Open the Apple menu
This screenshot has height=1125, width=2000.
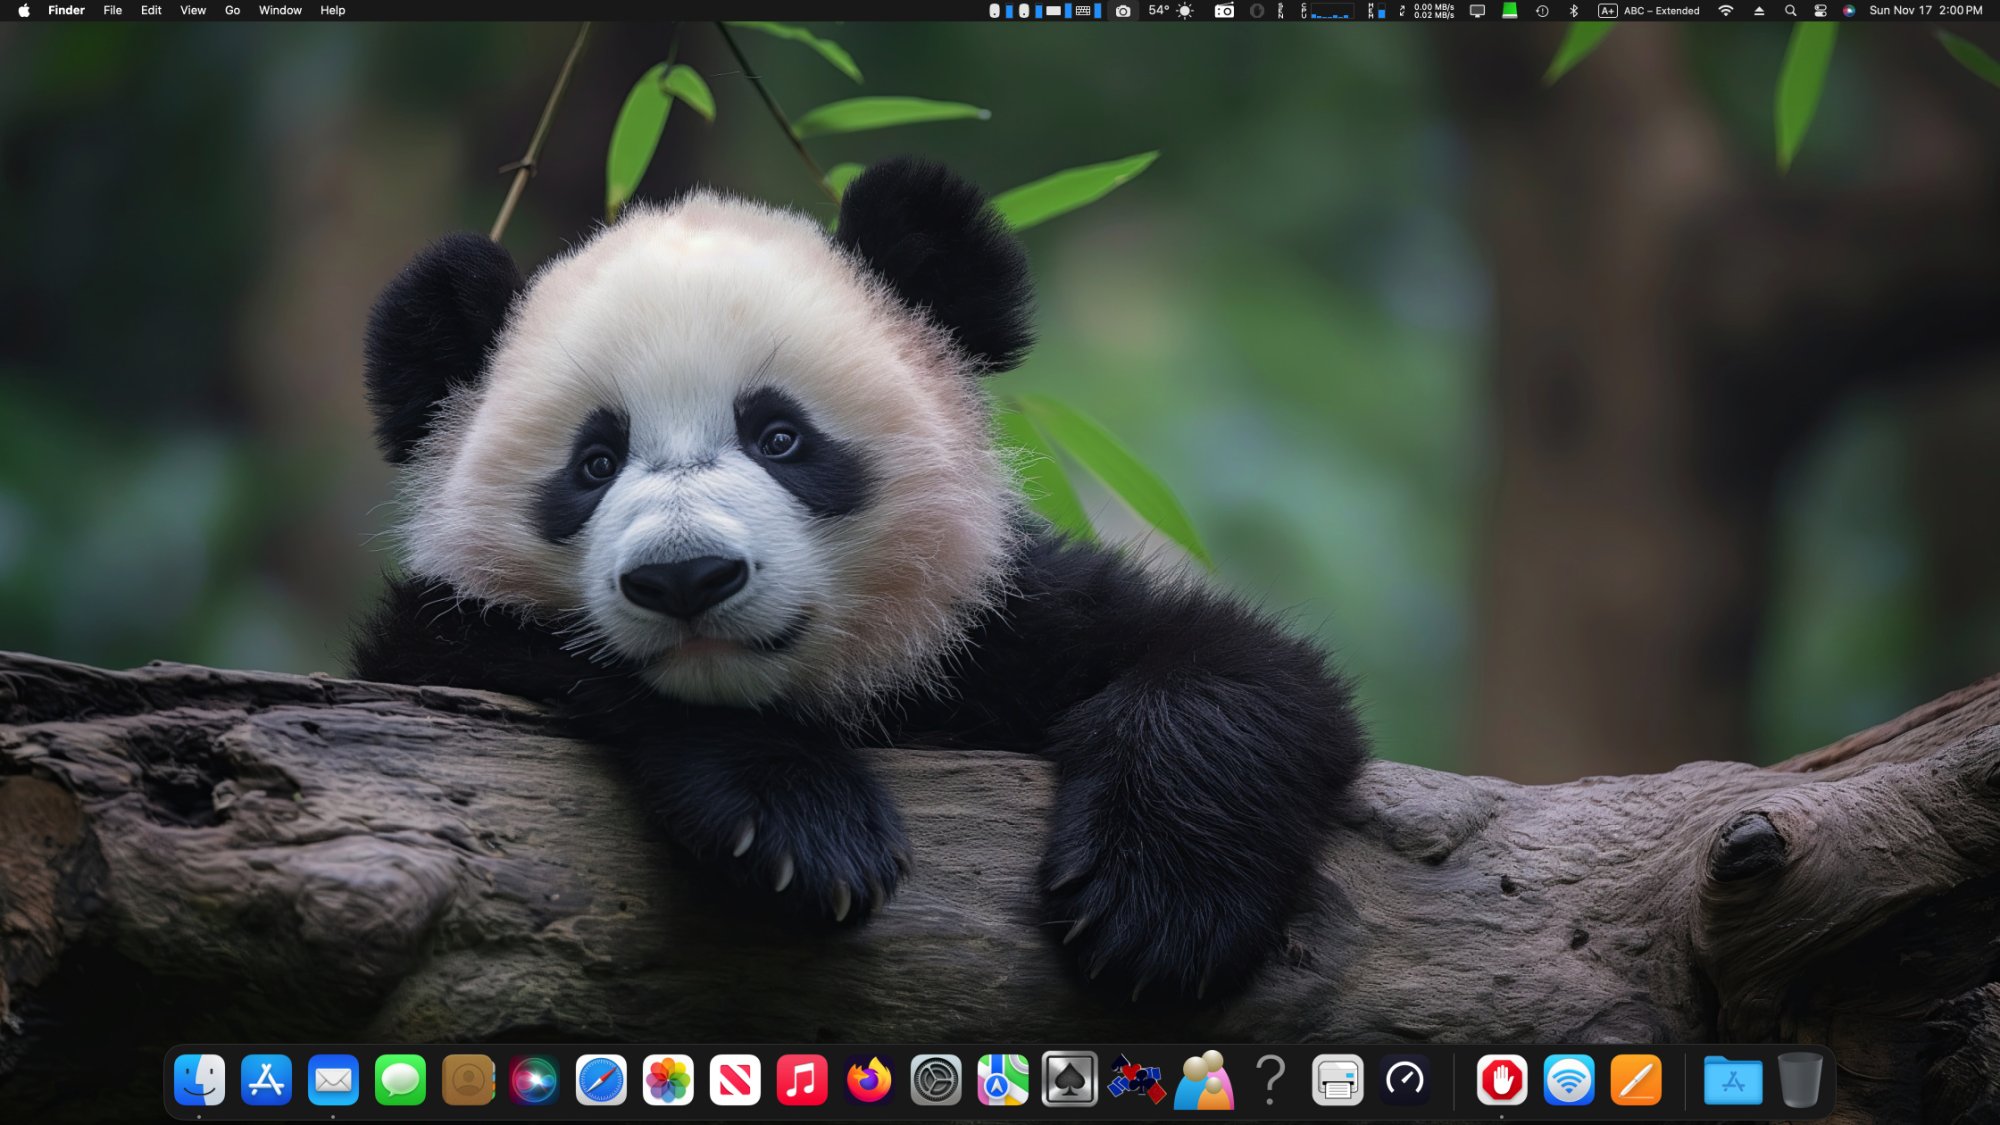[x=24, y=11]
